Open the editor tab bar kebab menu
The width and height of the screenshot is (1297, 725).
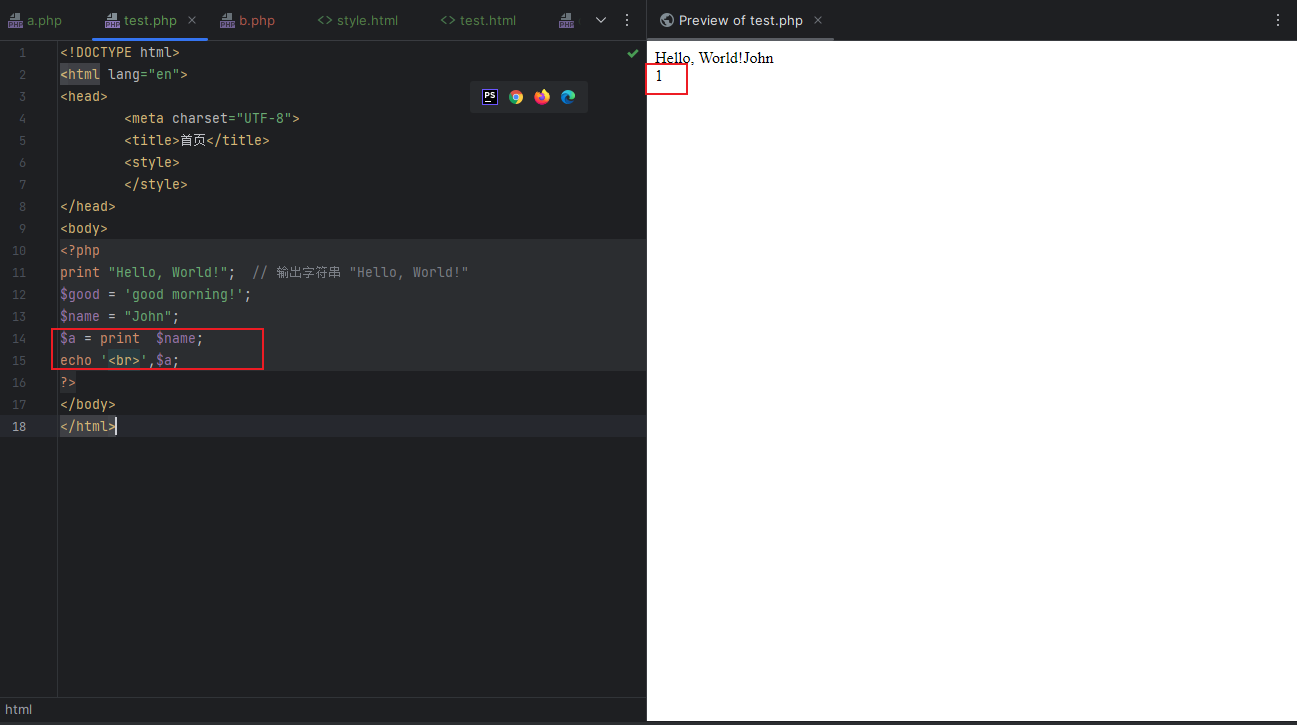pyautogui.click(x=627, y=20)
